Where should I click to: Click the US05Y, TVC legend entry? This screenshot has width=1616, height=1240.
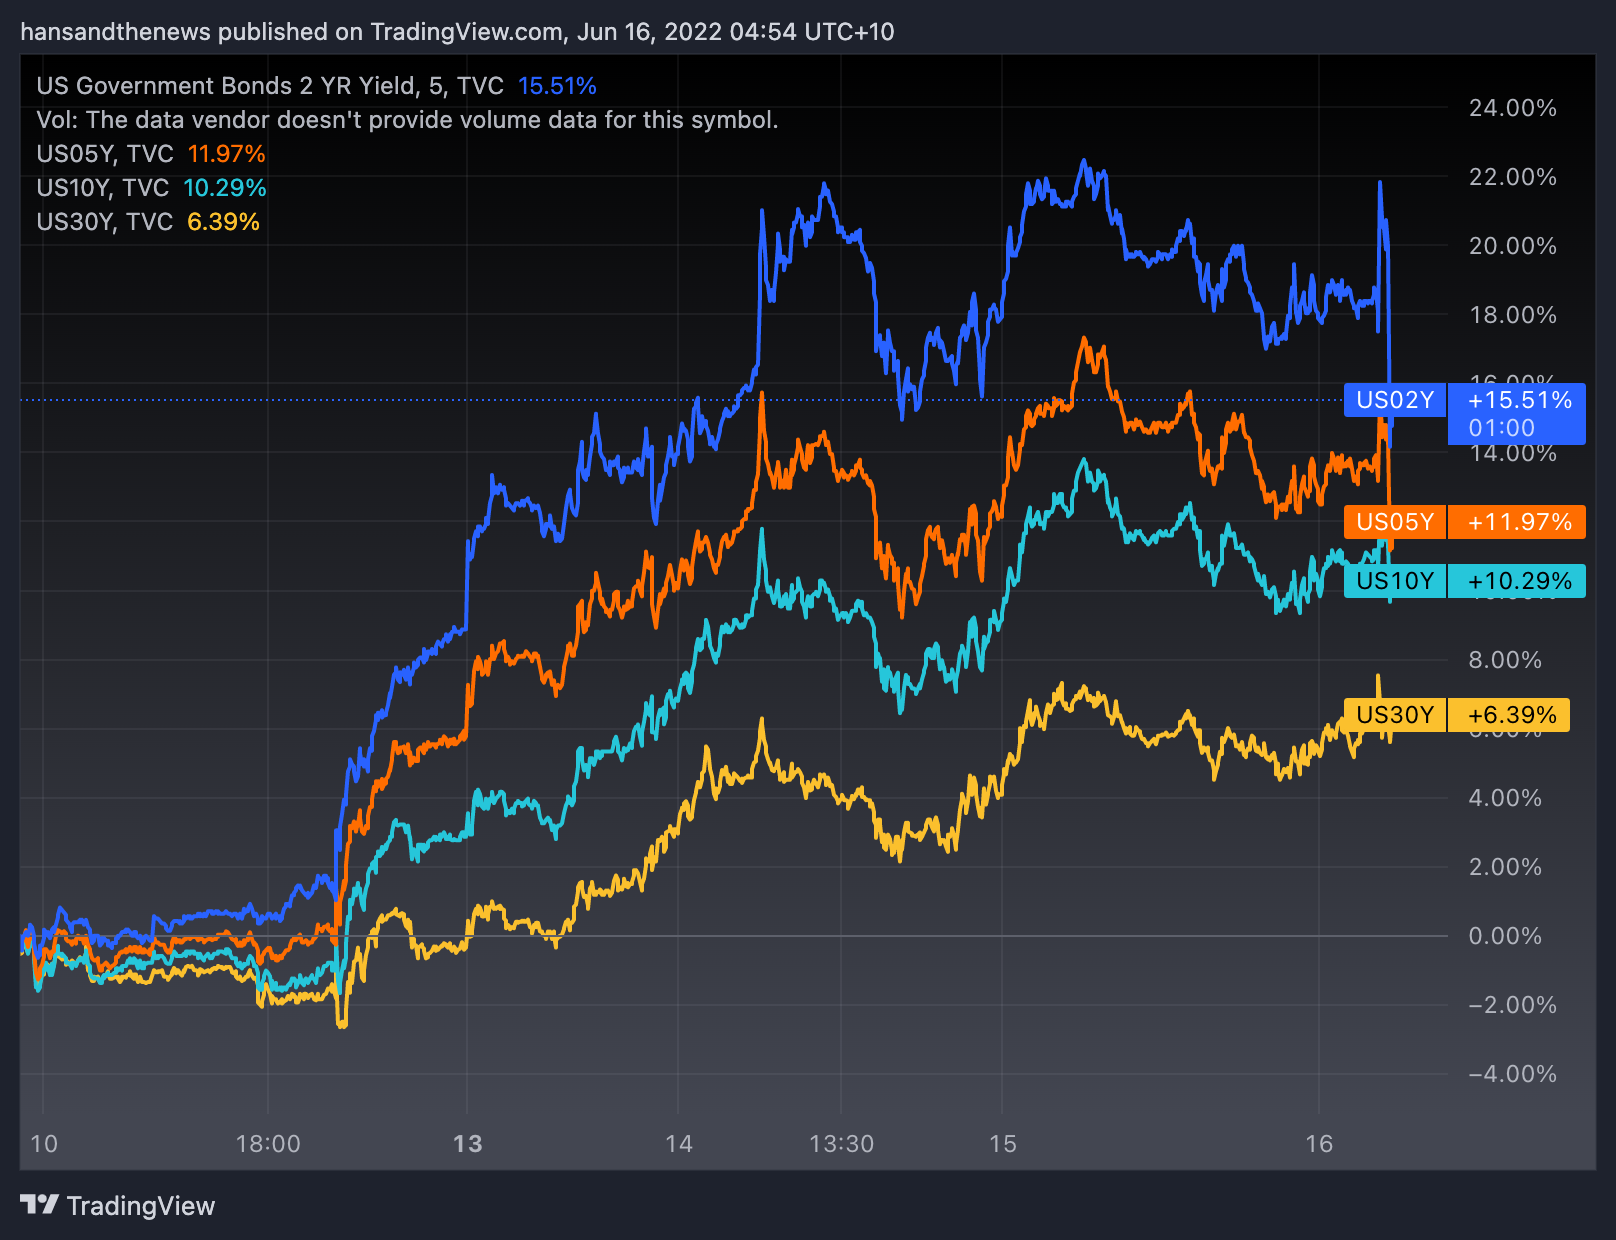[x=105, y=154]
